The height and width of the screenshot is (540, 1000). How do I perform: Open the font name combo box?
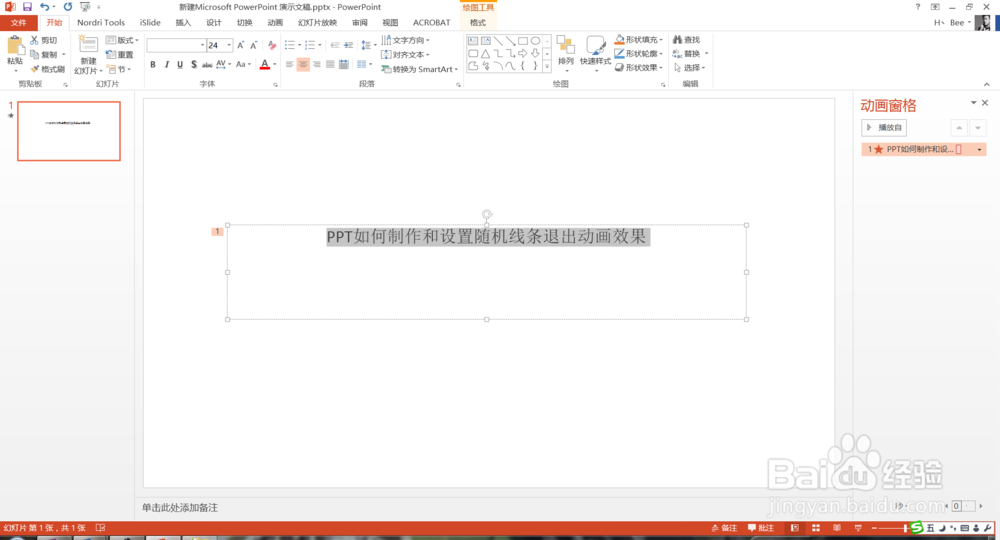[176, 45]
